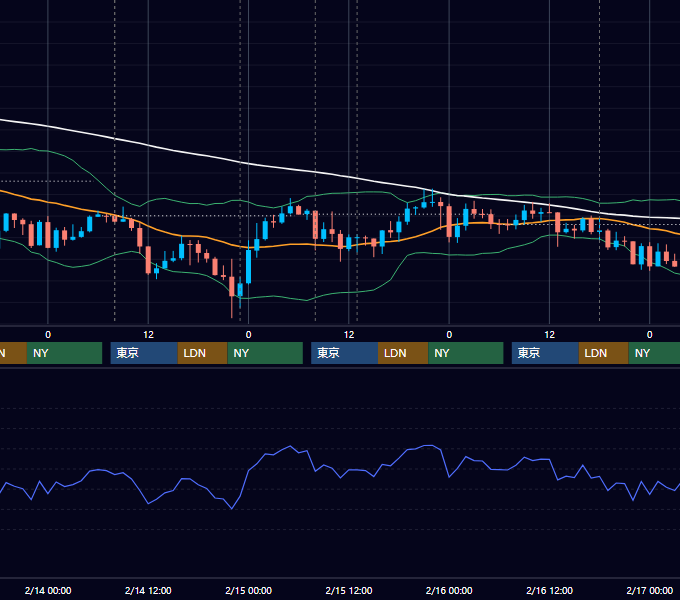
Task: Click the hour label 0 above 2/16 00:00
Action: [x=449, y=335]
